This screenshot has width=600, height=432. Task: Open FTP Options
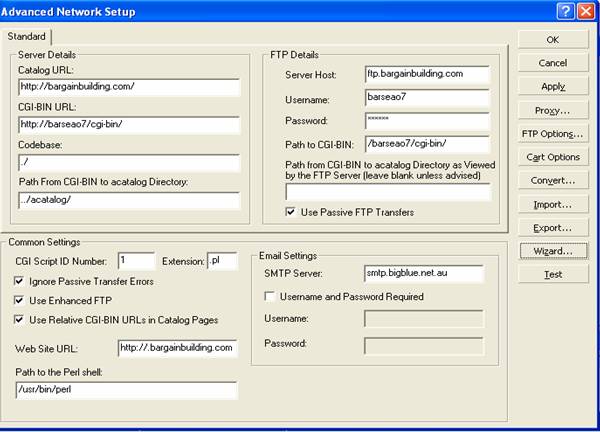tap(553, 133)
